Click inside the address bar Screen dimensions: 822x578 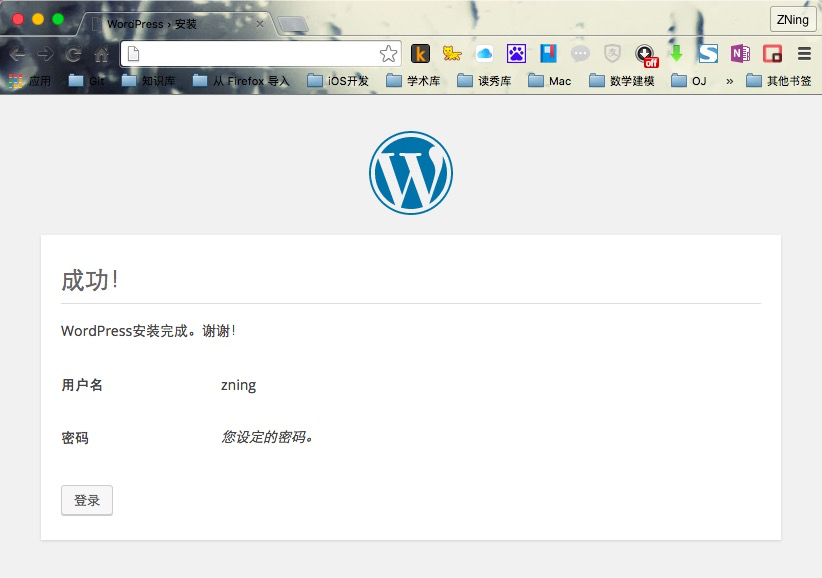pyautogui.click(x=261, y=53)
